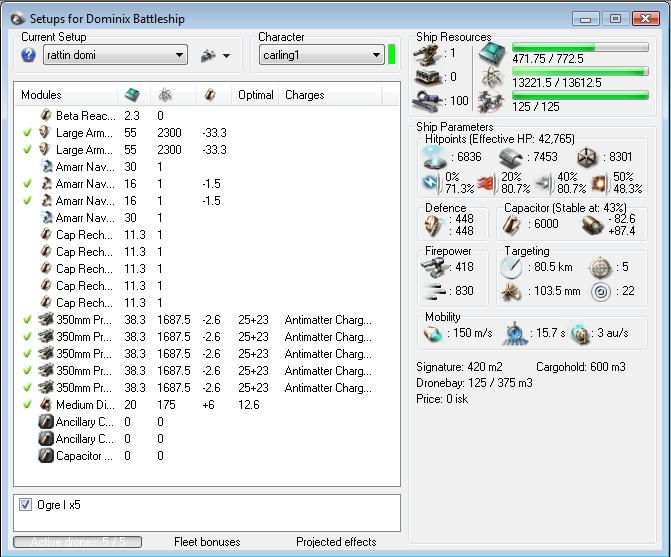Open Projected effects panel
Image resolution: width=671 pixels, height=557 pixels.
tap(336, 542)
